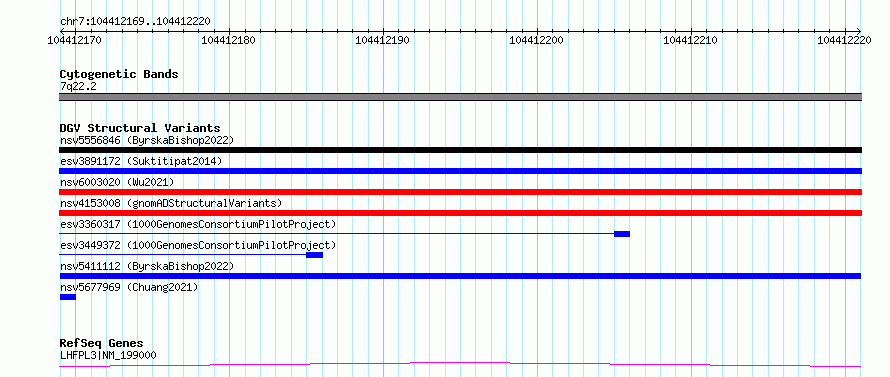
Task: Click ruler position 104412220
Action: click(x=845, y=40)
